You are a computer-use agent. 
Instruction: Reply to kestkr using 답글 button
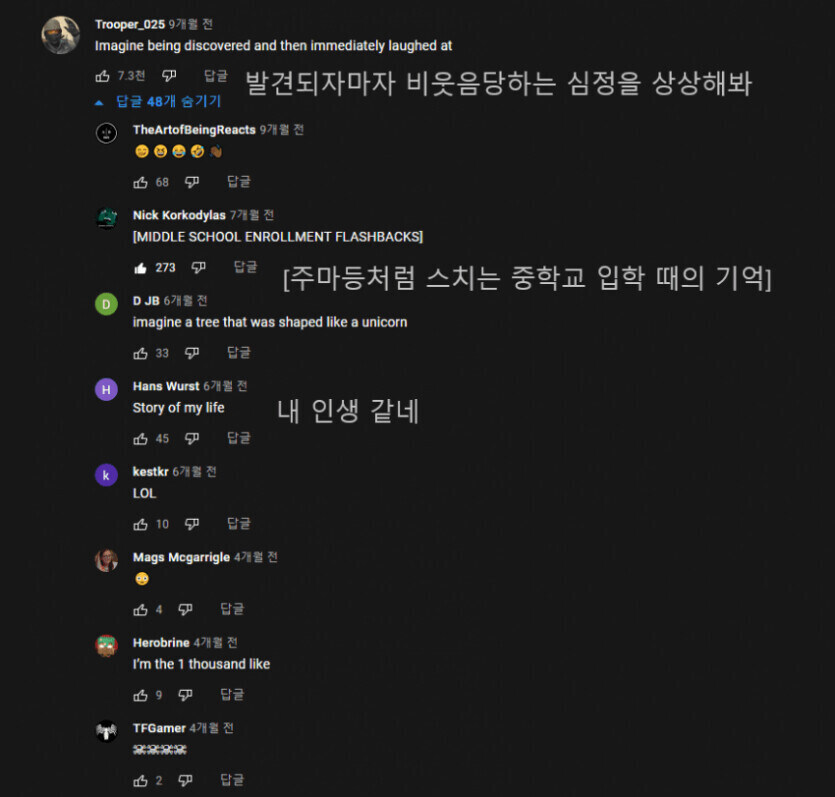point(237,523)
